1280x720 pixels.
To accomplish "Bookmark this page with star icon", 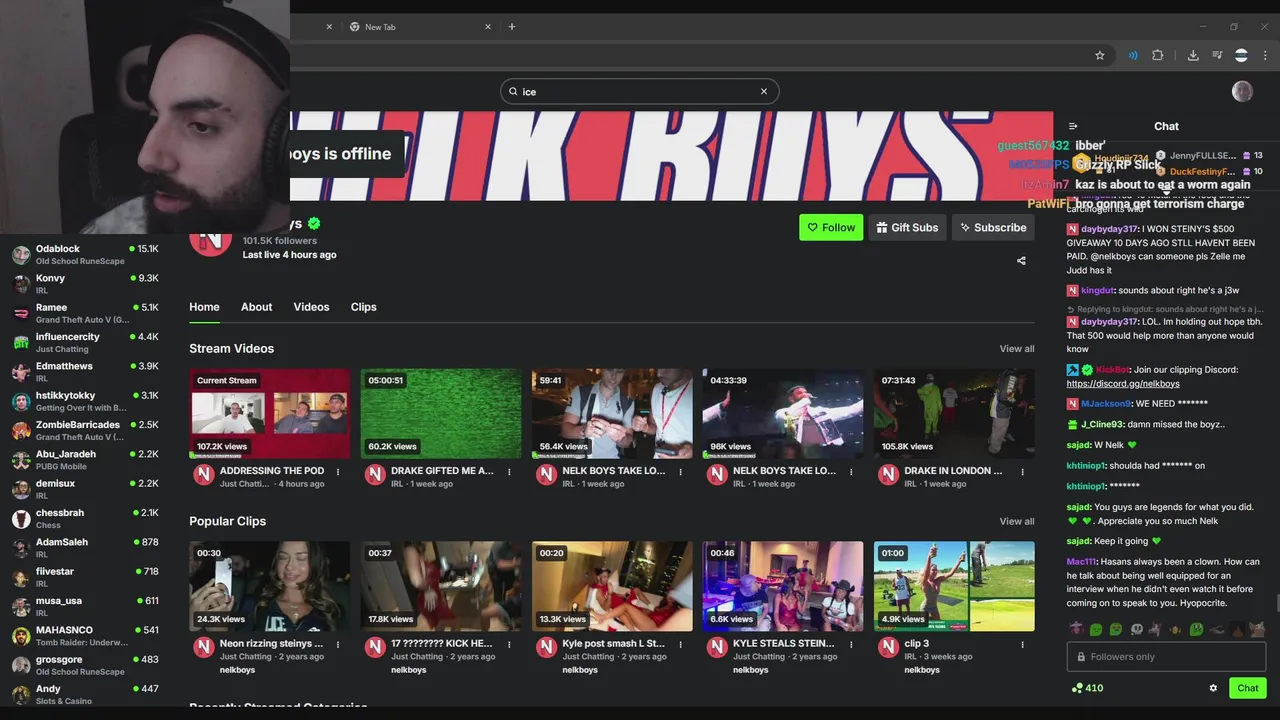I will [x=1100, y=55].
